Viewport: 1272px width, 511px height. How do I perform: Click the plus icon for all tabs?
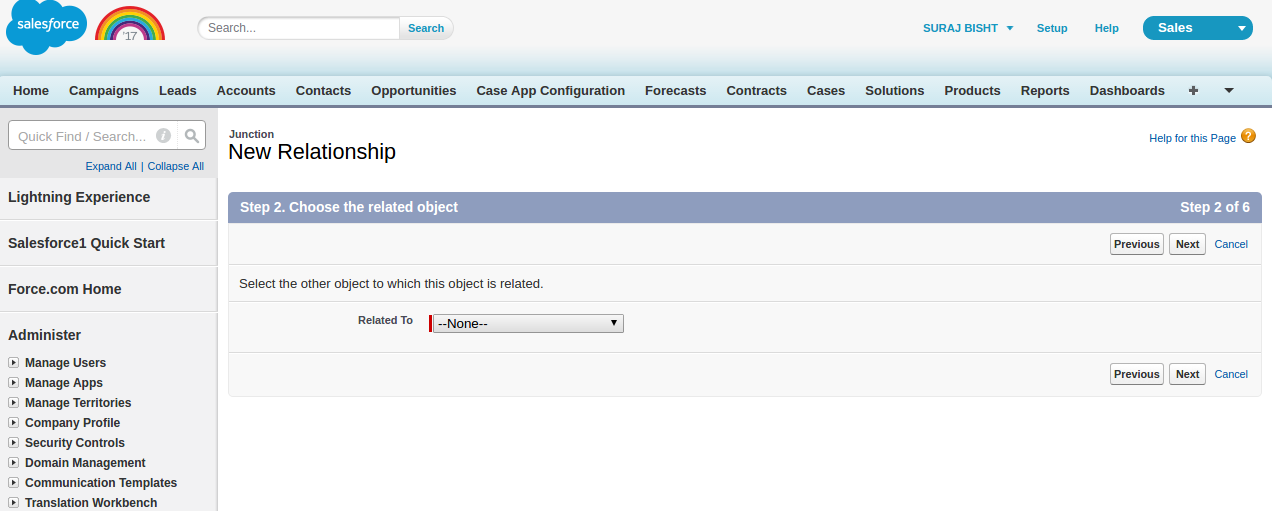click(x=1193, y=90)
